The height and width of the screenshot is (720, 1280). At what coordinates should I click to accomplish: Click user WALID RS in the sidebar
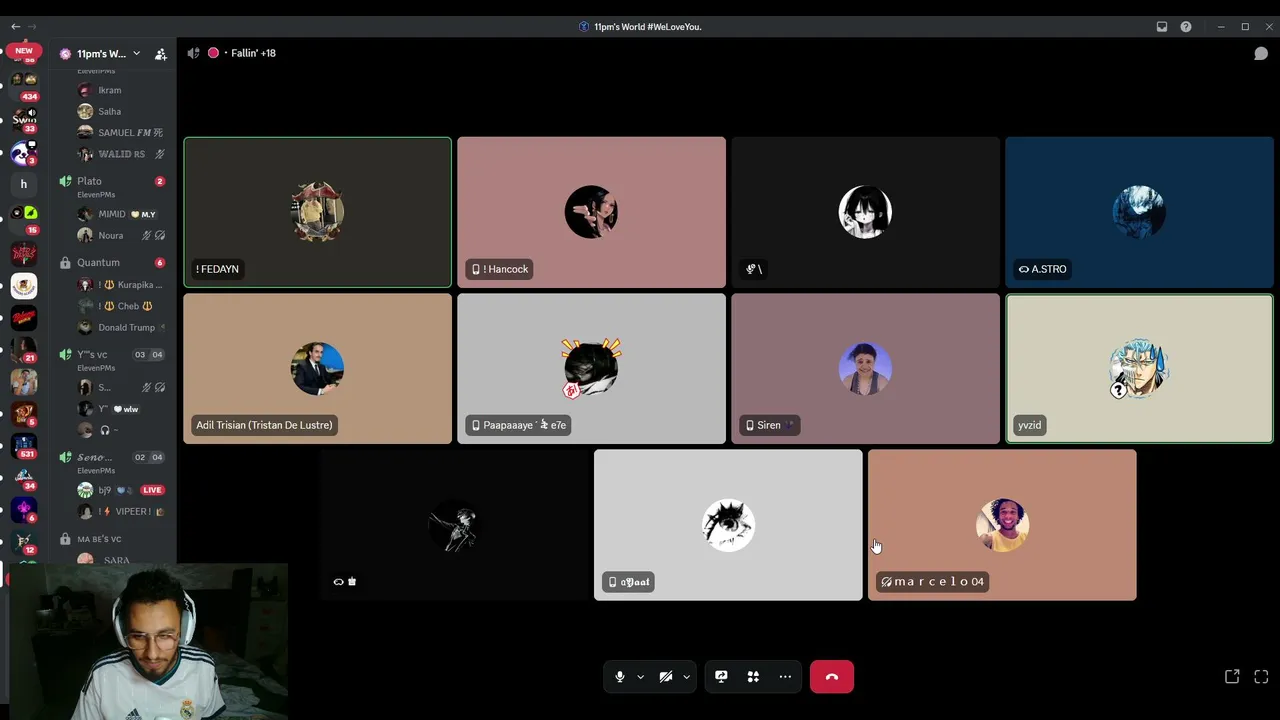121,154
